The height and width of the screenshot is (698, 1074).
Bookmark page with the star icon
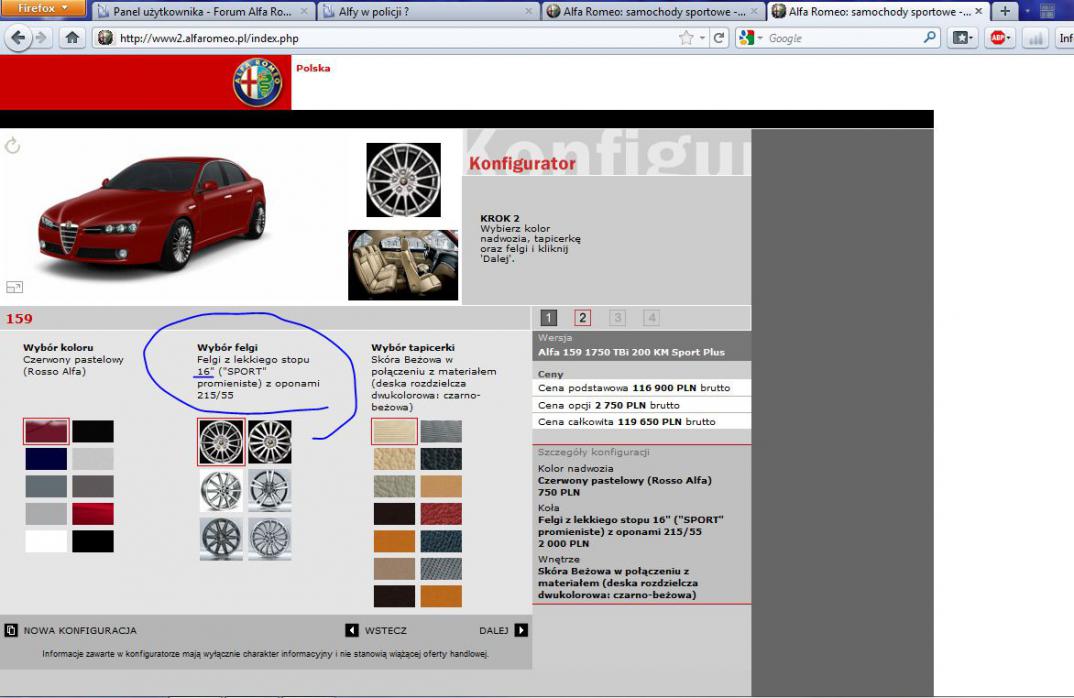[x=686, y=38]
